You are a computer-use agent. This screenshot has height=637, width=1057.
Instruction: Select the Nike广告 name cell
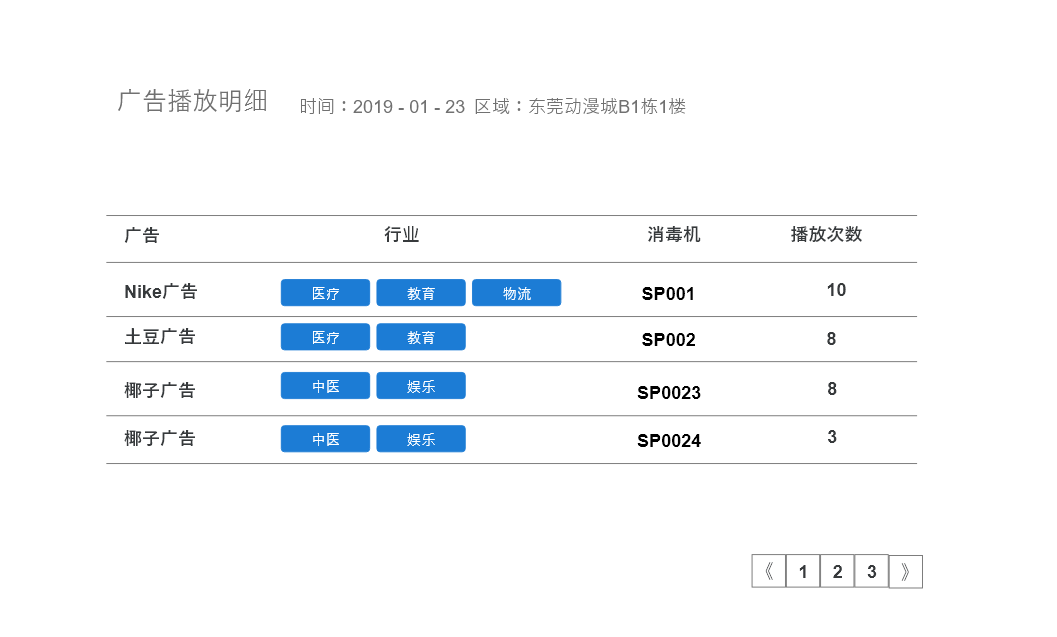pyautogui.click(x=160, y=291)
